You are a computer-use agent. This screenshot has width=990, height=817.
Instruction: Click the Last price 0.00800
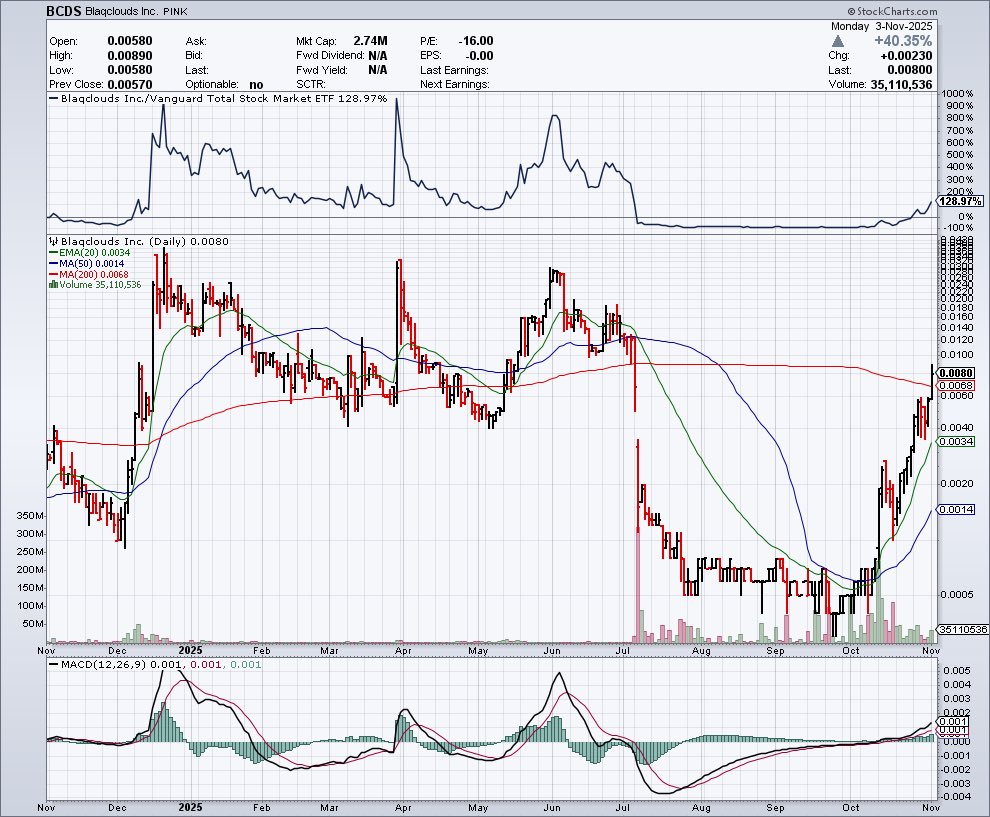pos(910,70)
